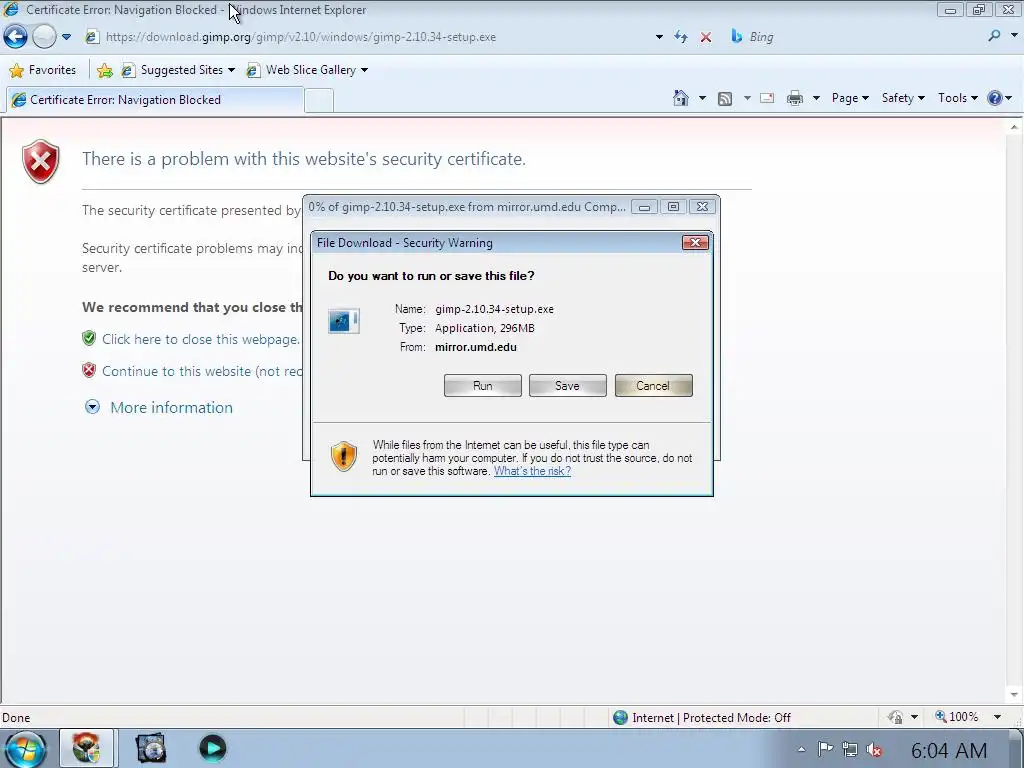Open the 'What's the risk?' link
Viewport: 1024px width, 768px height.
(x=532, y=472)
